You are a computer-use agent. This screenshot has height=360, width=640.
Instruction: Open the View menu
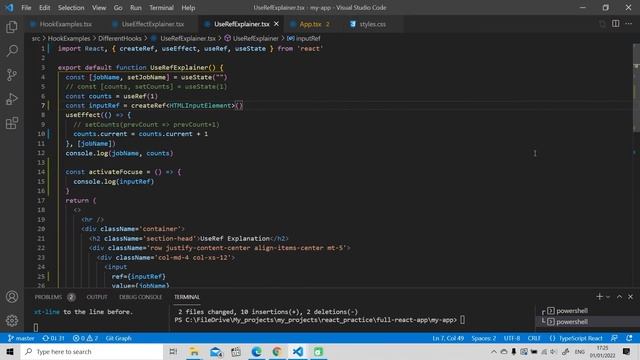[99, 7]
